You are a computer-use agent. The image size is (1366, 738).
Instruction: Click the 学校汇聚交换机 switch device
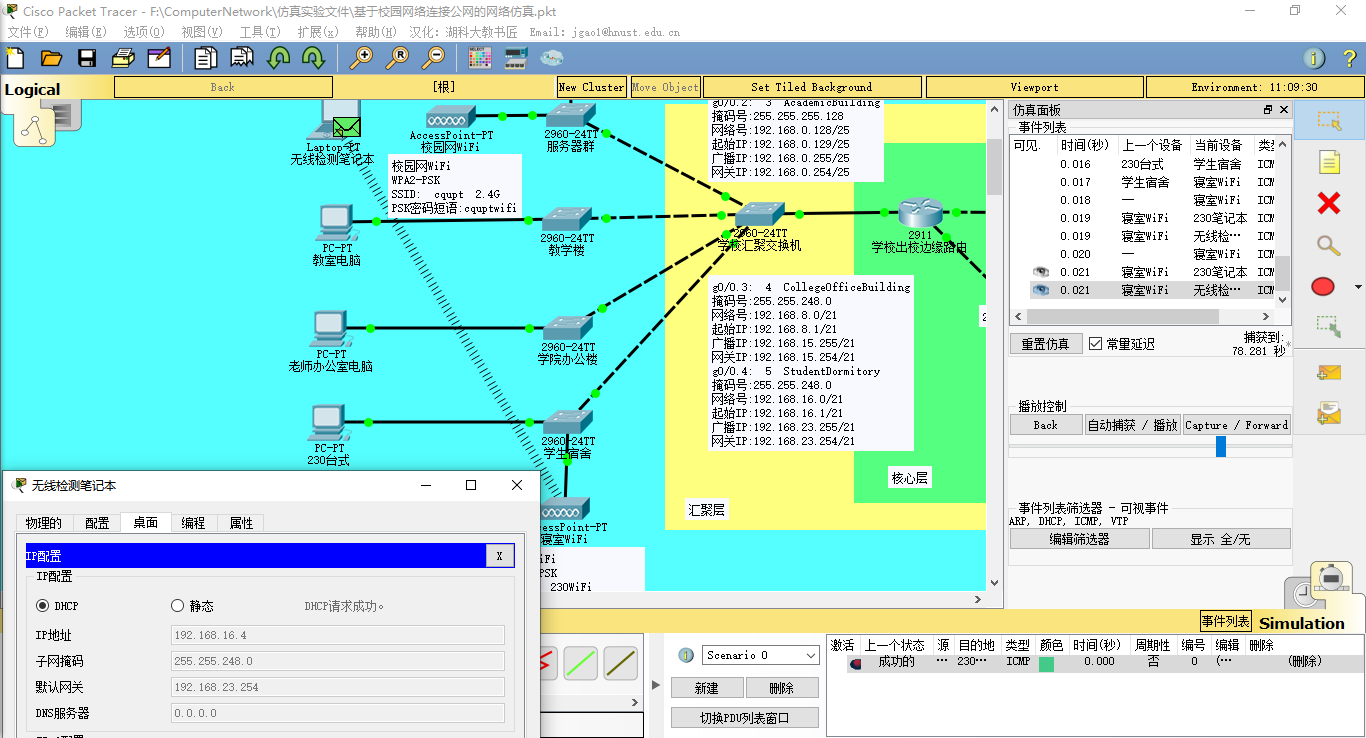pyautogui.click(x=760, y=214)
